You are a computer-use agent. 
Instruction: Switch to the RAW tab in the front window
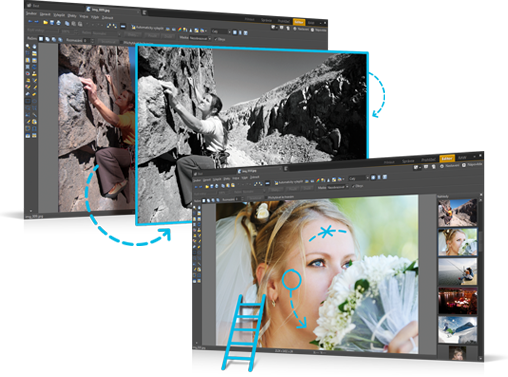pyautogui.click(x=462, y=158)
